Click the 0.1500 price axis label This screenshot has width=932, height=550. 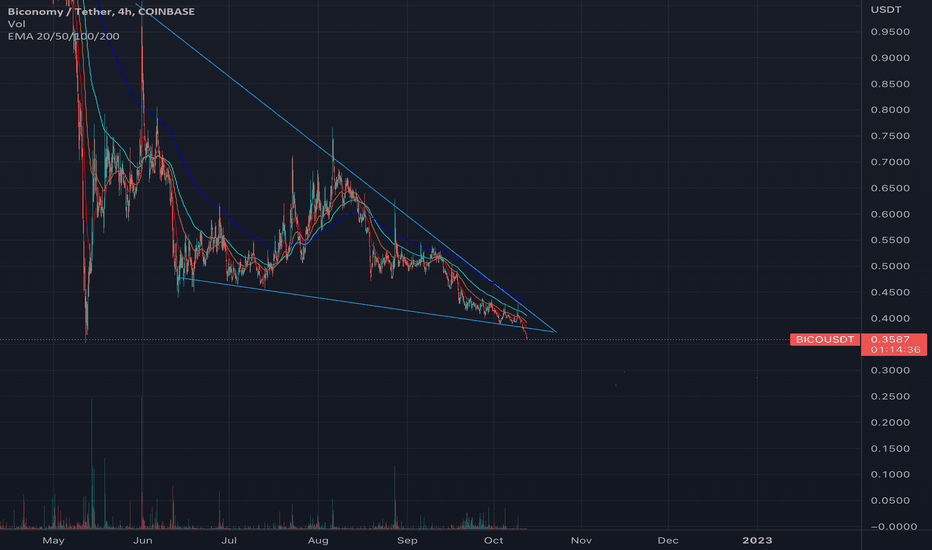tap(890, 448)
